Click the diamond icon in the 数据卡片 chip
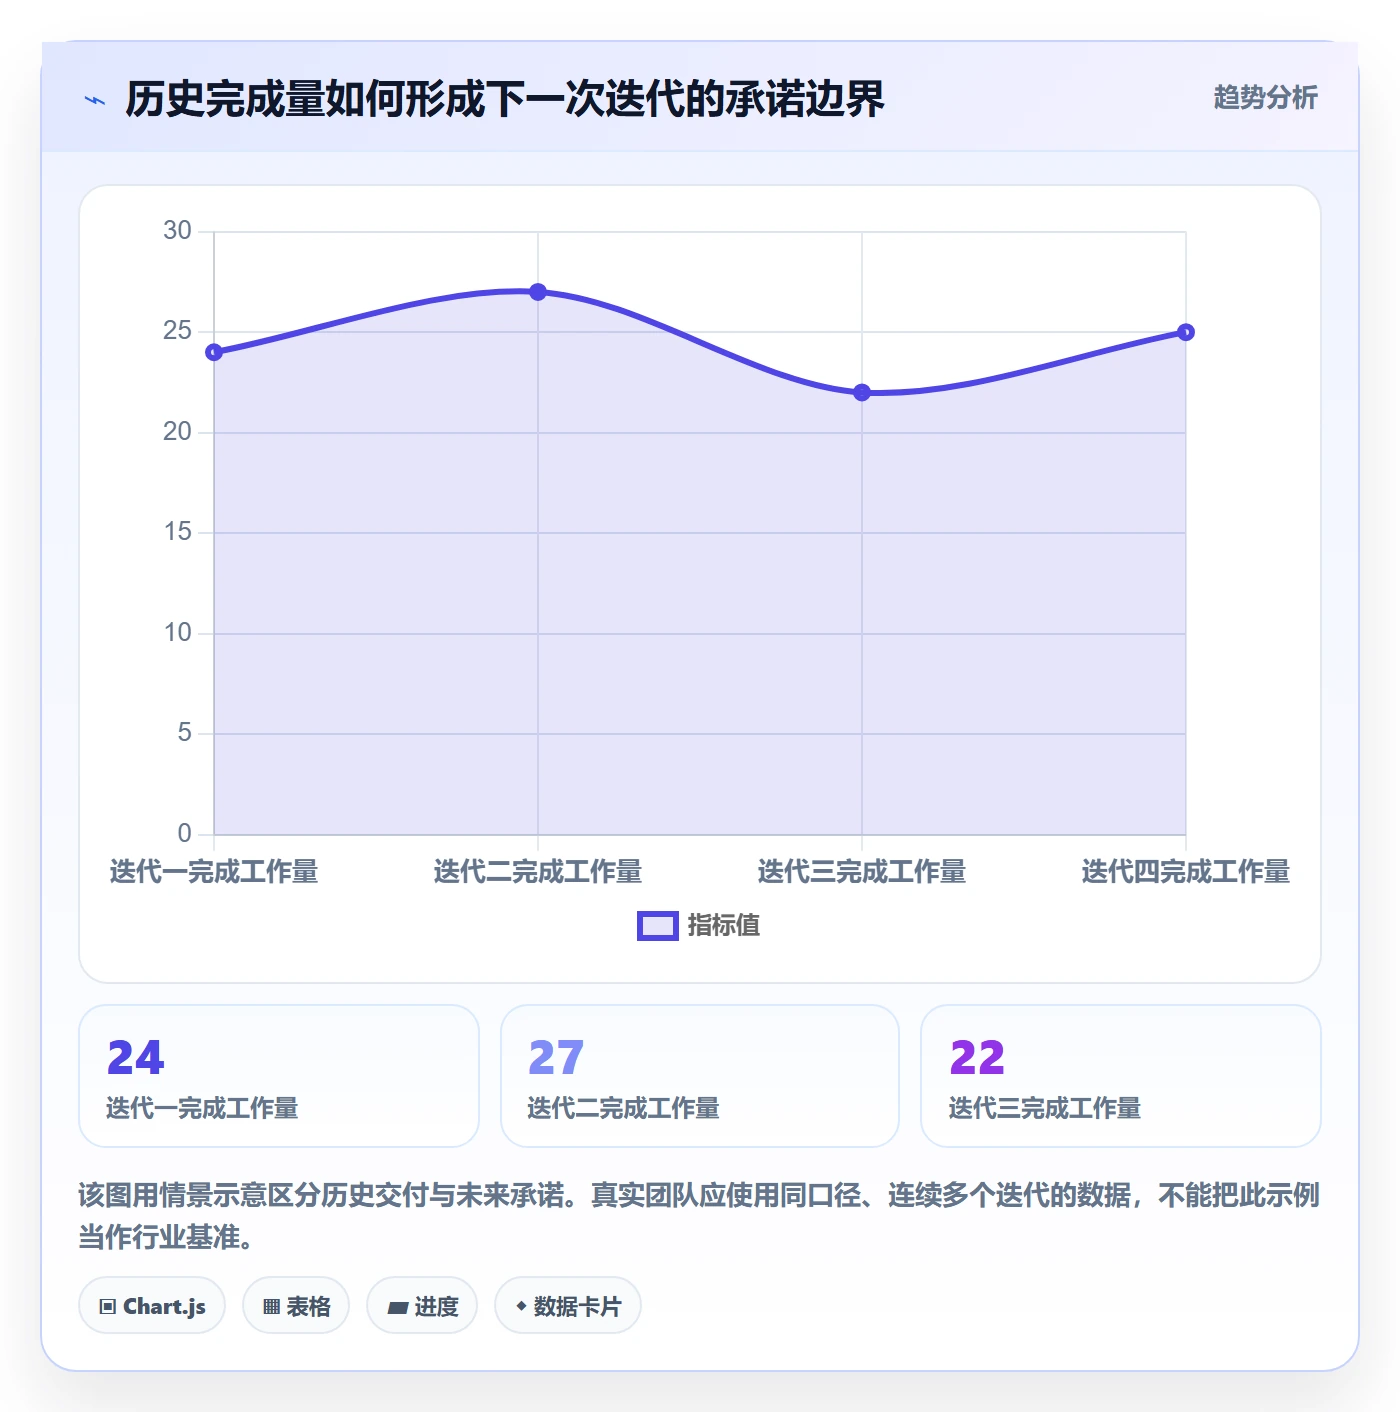 click(x=521, y=1306)
